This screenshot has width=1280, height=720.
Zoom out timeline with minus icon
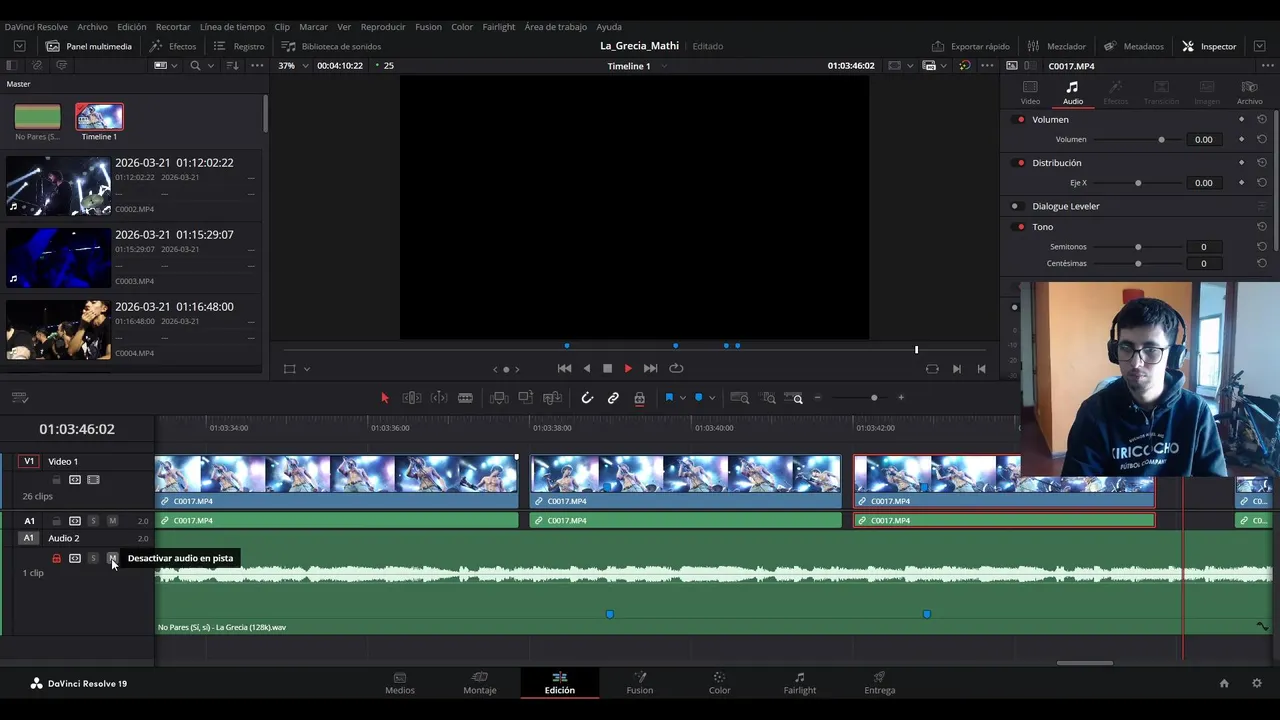point(818,398)
